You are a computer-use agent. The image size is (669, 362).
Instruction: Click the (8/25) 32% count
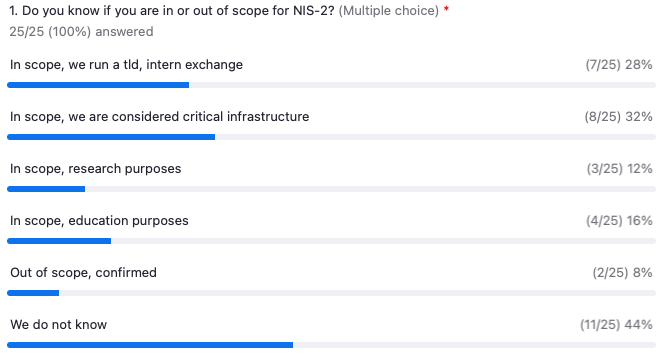[618, 117]
